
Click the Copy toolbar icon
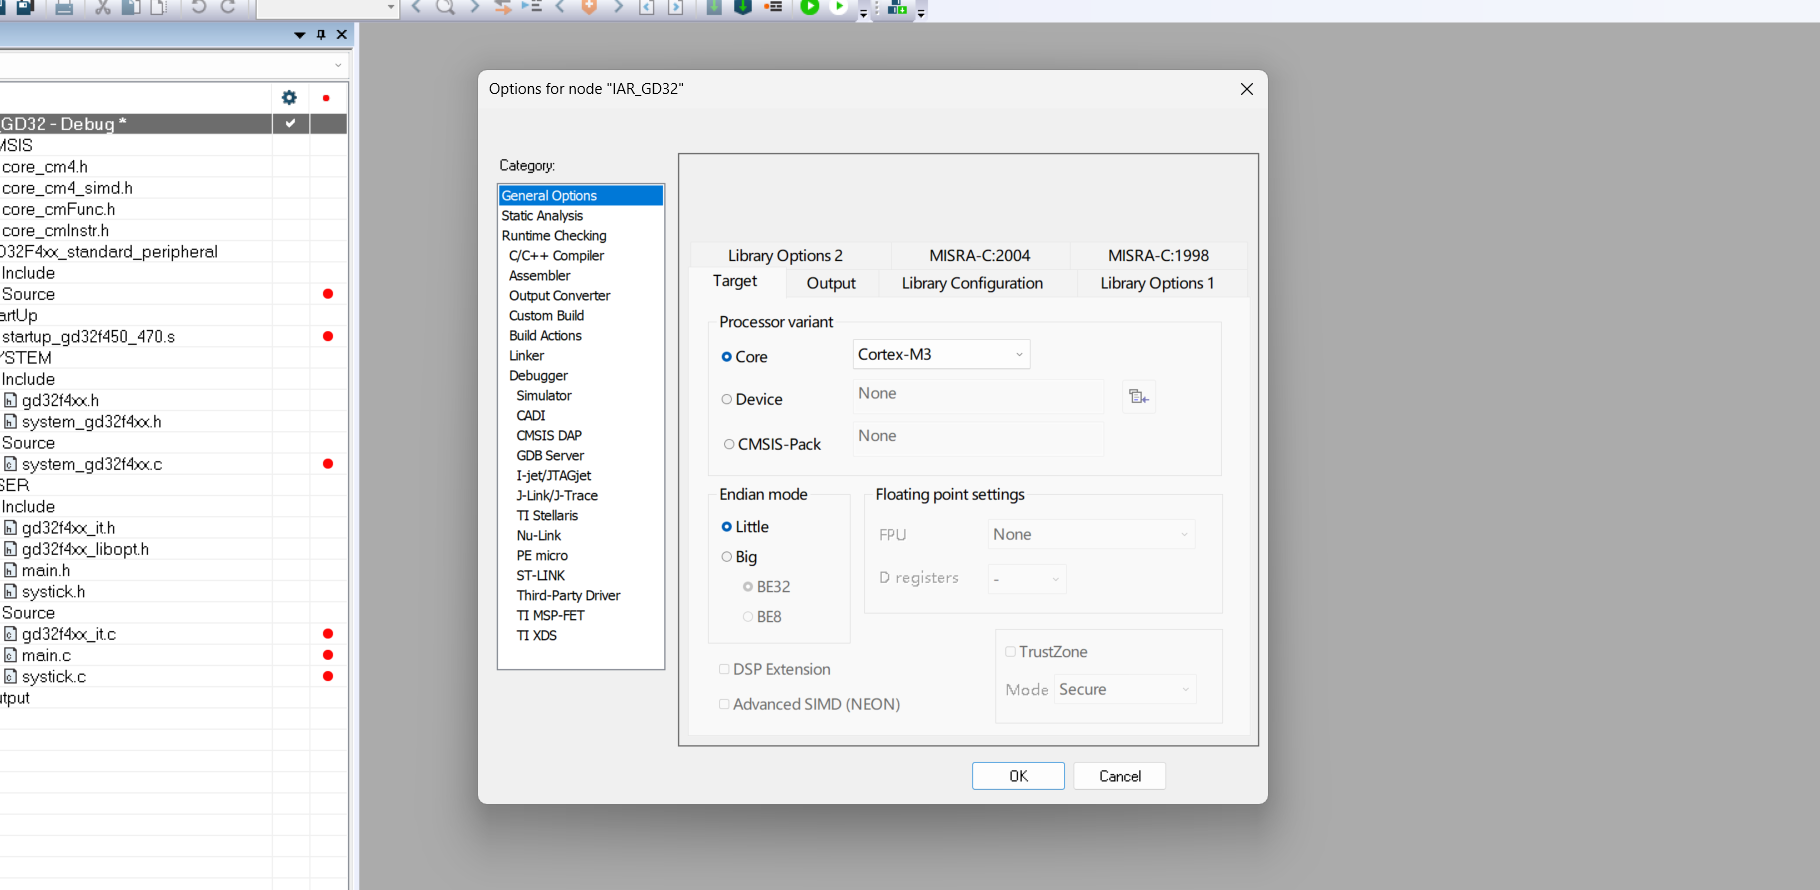pyautogui.click(x=131, y=6)
